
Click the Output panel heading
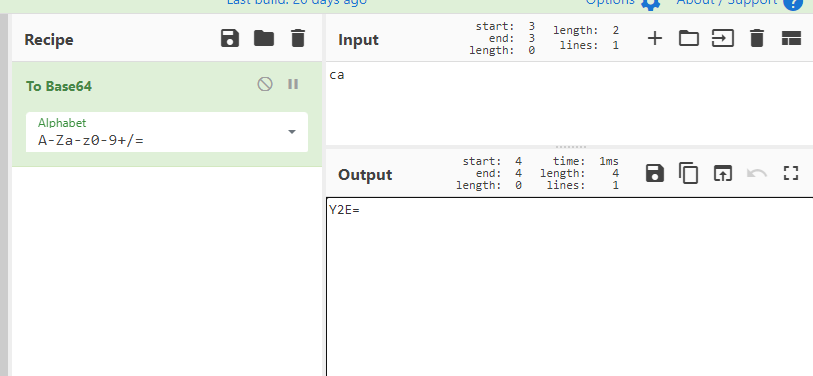click(365, 175)
